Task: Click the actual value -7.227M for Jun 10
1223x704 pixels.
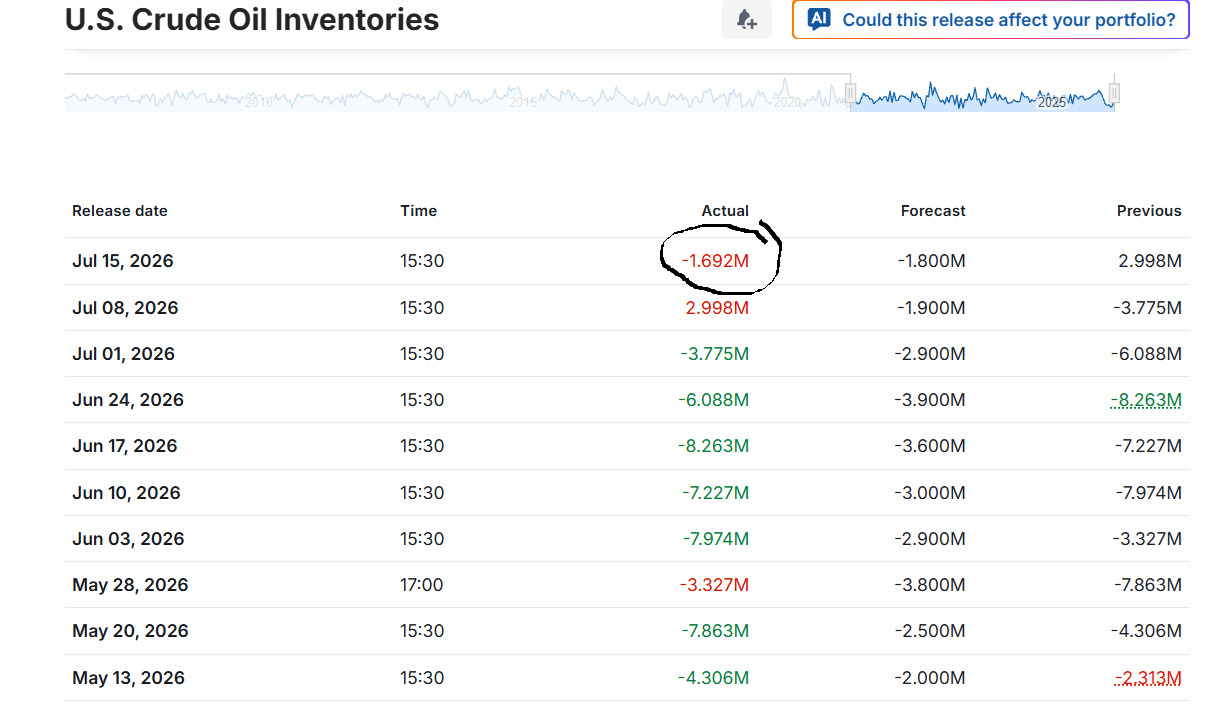Action: 714,493
